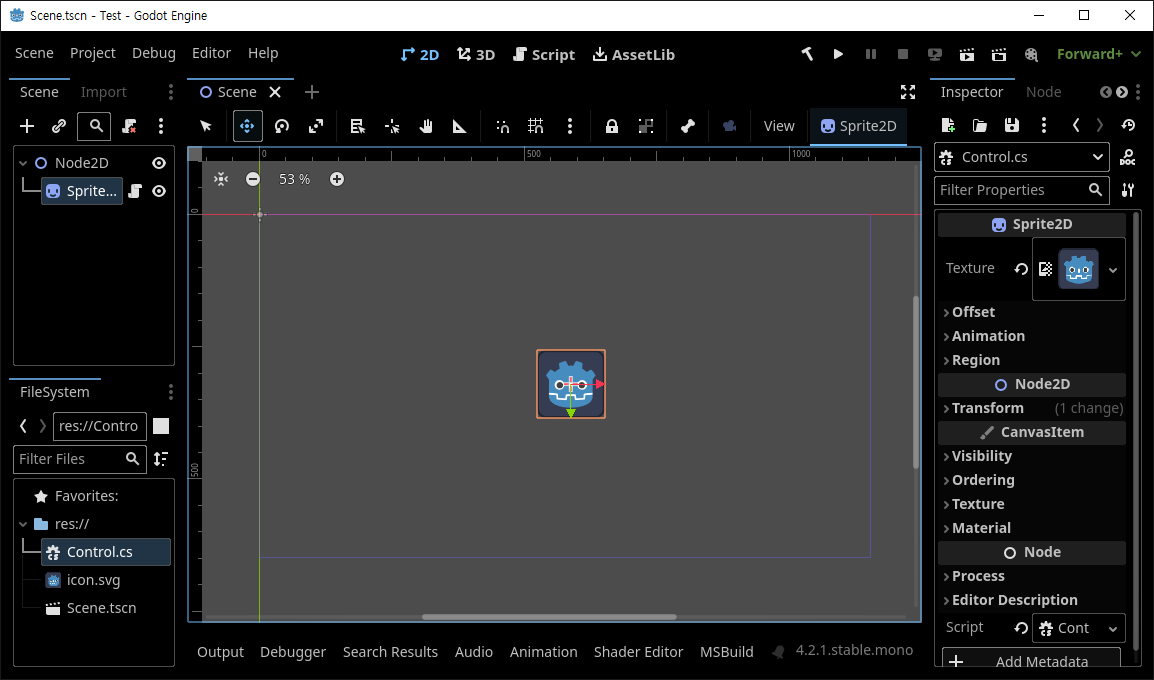This screenshot has width=1154, height=680.
Task: Open the AssetLib workspace
Action: click(634, 54)
